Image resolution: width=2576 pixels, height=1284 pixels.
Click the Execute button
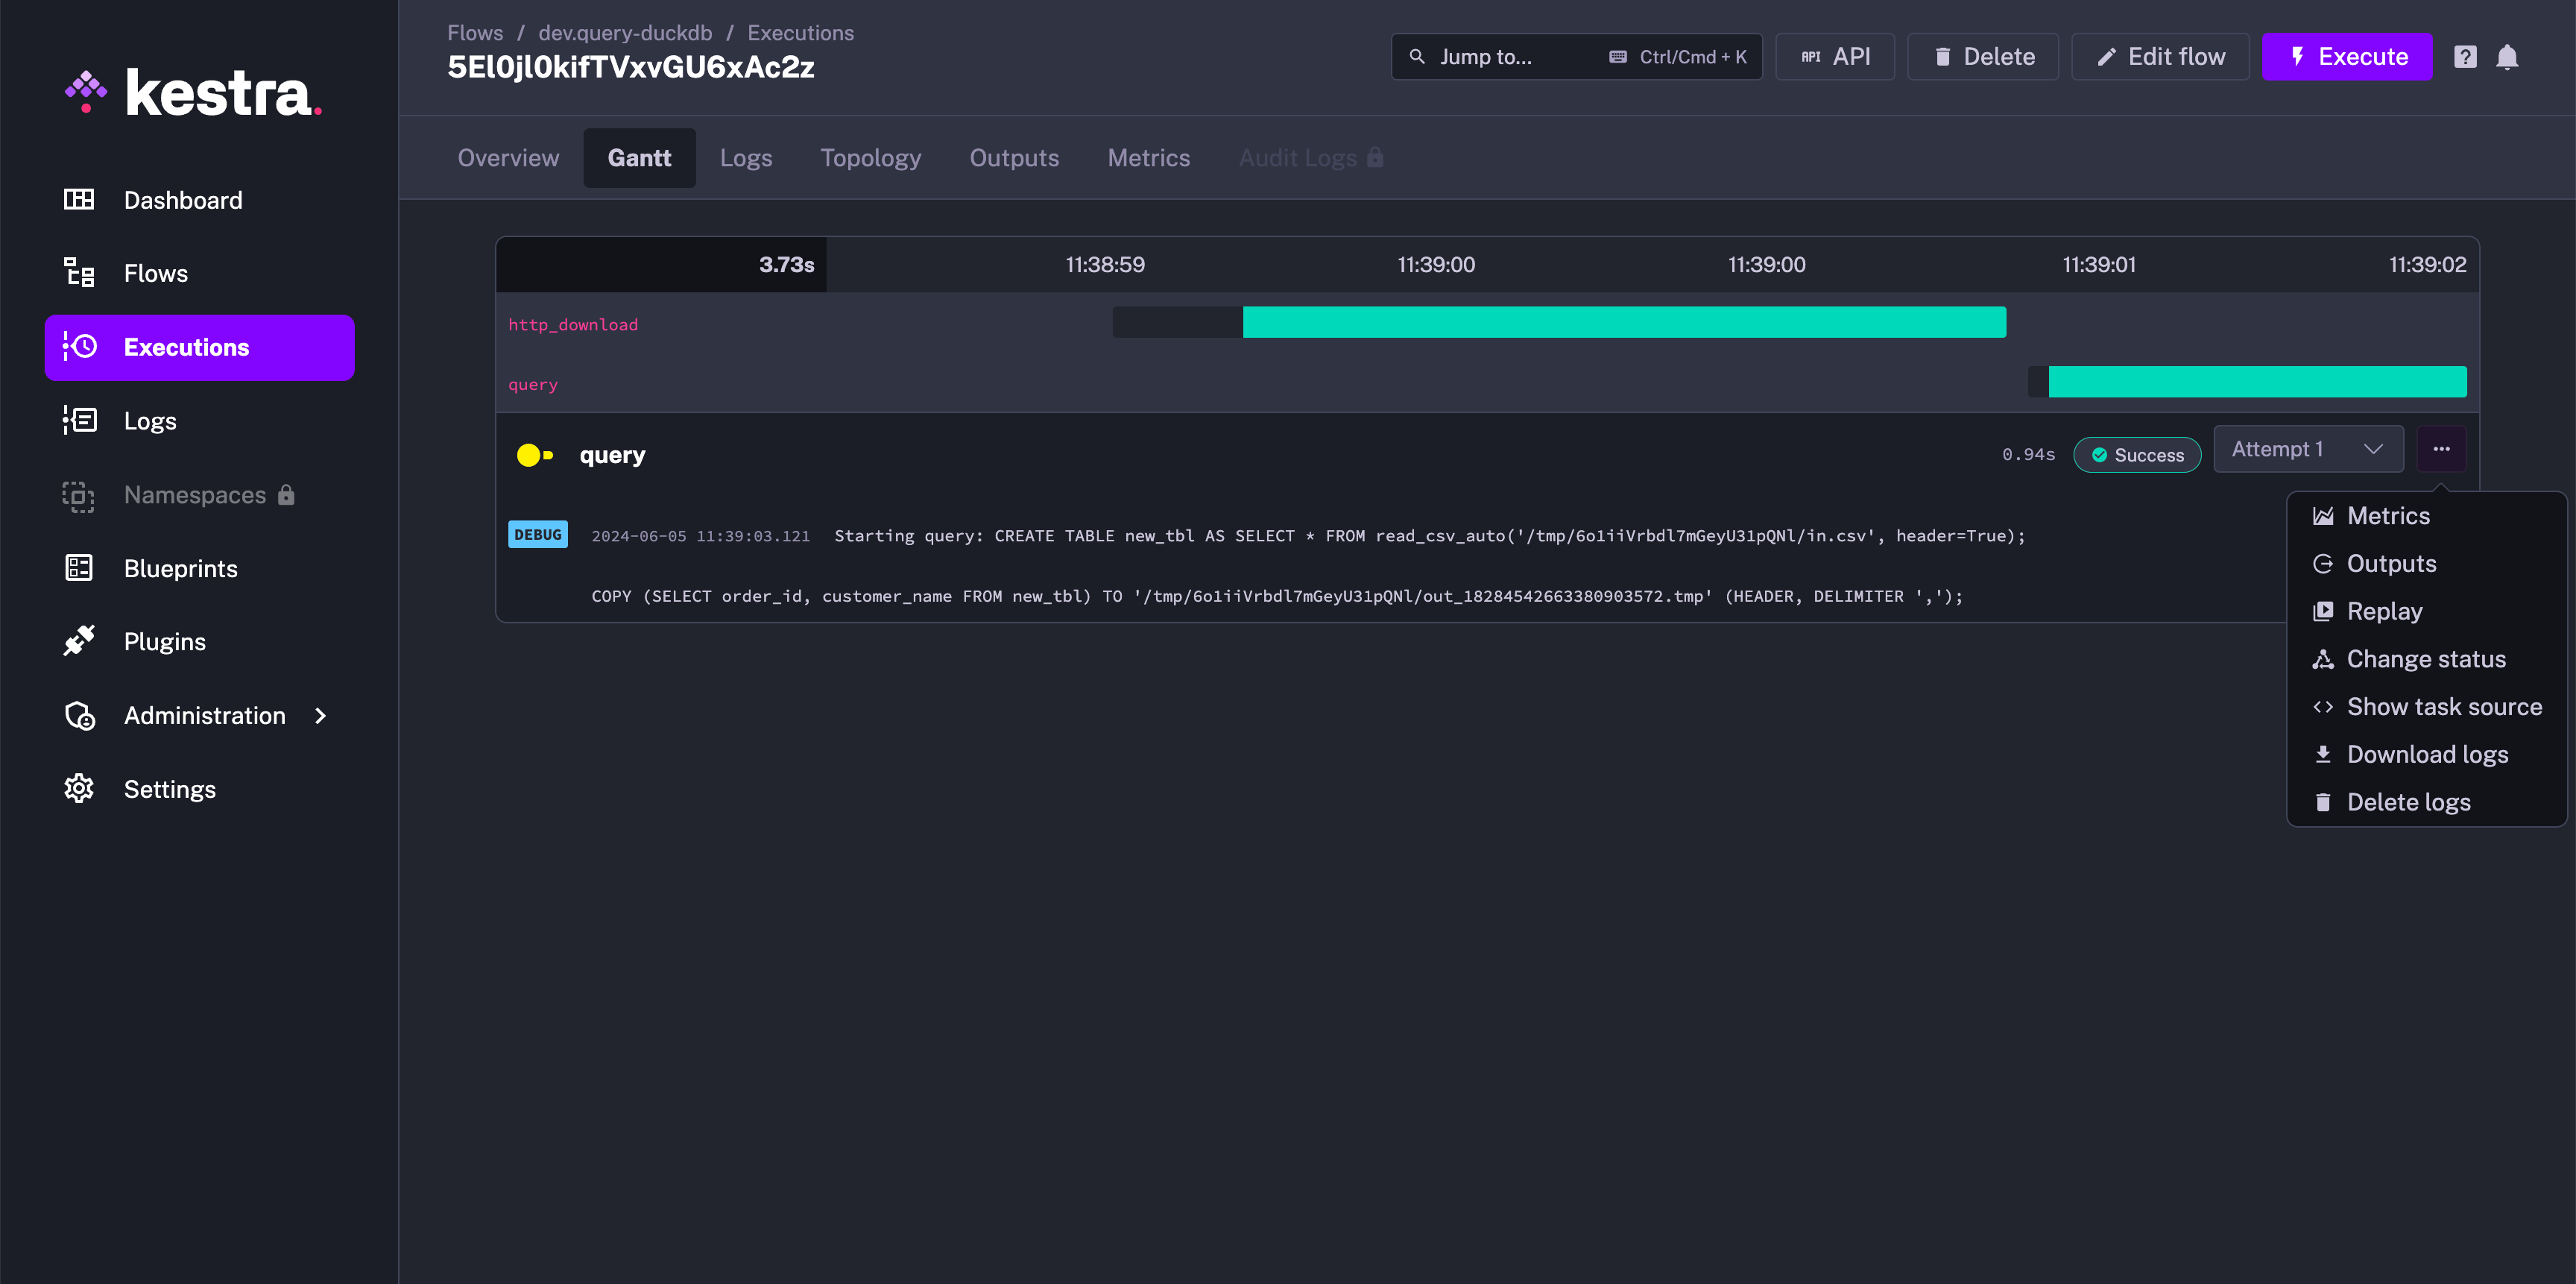pos(2347,57)
